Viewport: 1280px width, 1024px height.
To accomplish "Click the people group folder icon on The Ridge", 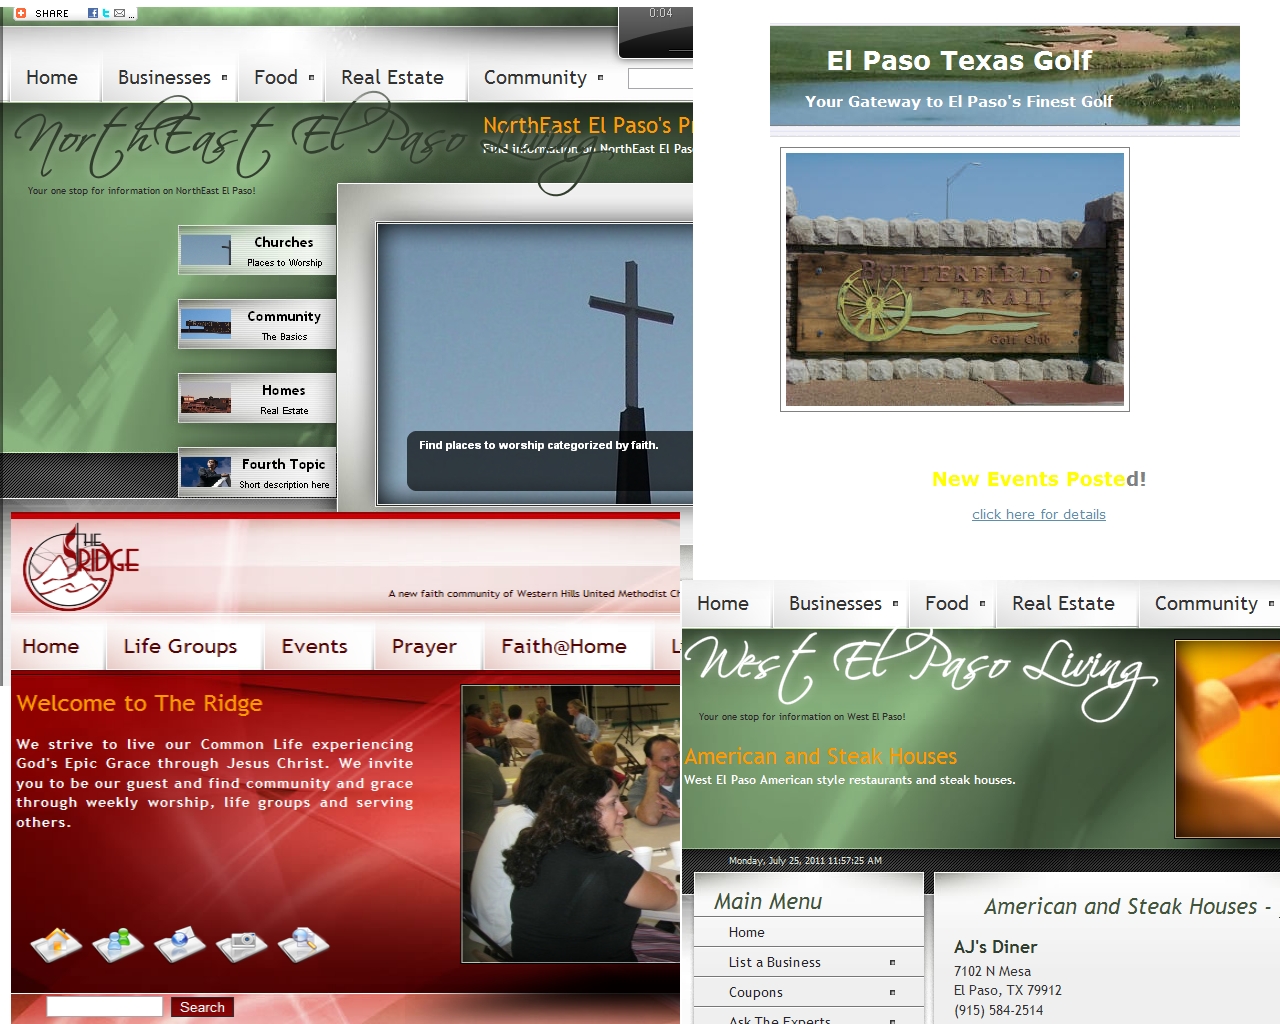I will coord(119,943).
